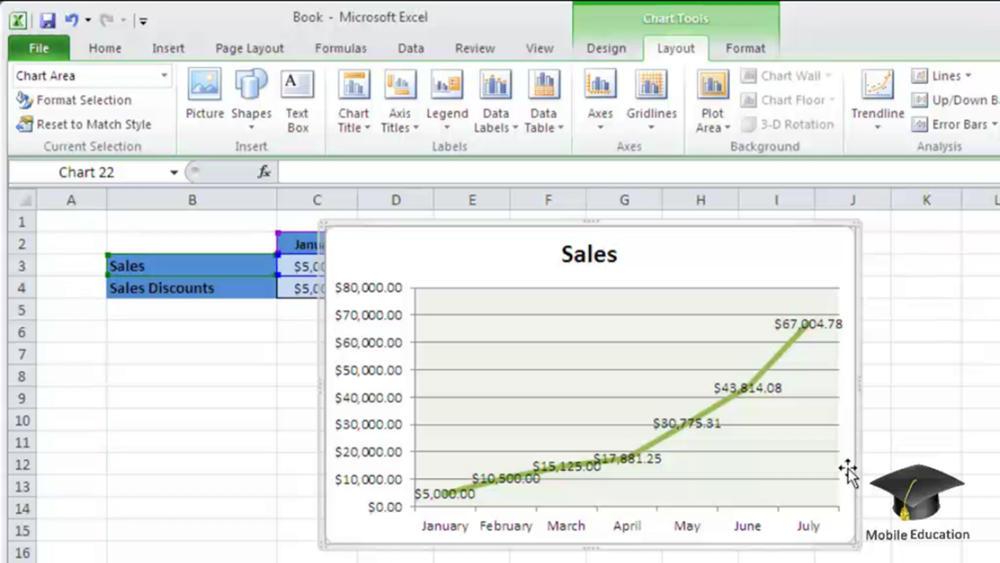Screen dimensions: 1000x563
Task: Select the Sales cell in column B
Action: point(192,266)
